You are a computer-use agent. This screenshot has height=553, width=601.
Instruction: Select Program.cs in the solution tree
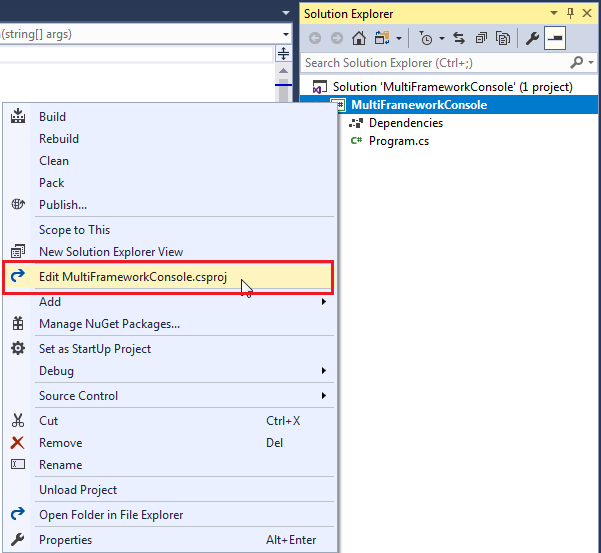398,141
